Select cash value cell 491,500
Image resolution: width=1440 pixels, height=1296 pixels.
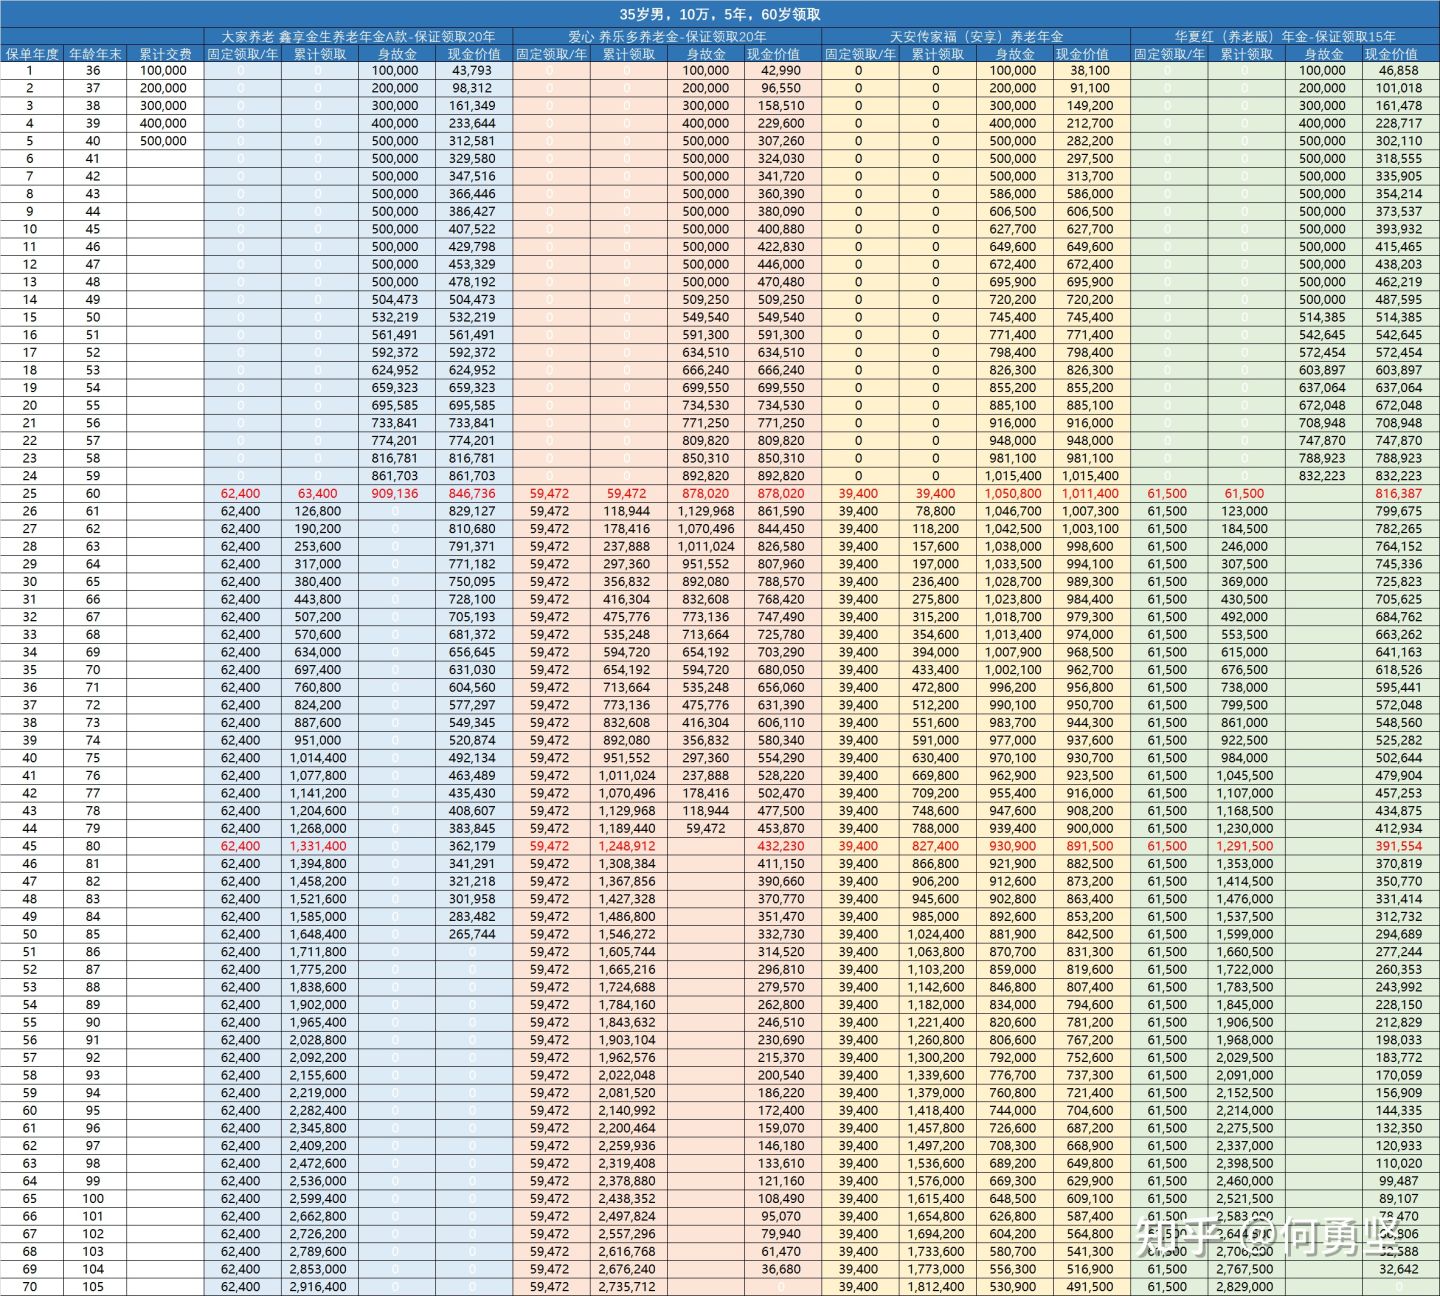1090,1287
